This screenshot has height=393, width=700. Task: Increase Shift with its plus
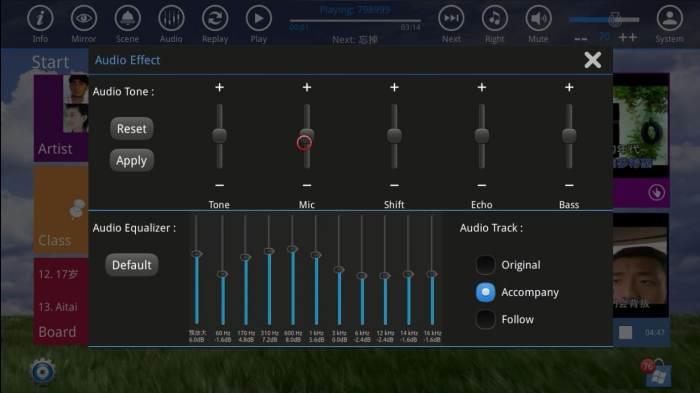coord(394,87)
